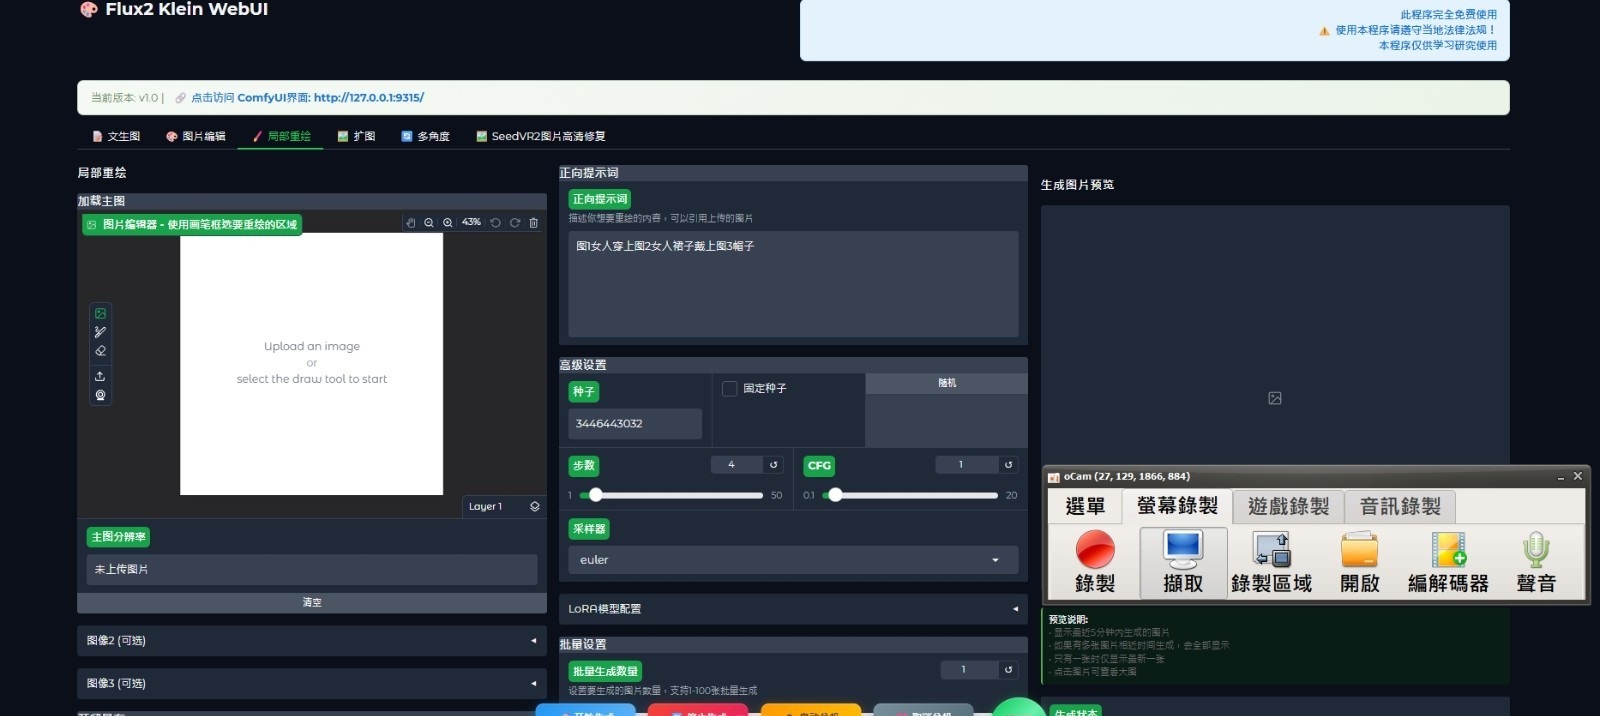Open the 采样器 euler dropdown

(793, 560)
